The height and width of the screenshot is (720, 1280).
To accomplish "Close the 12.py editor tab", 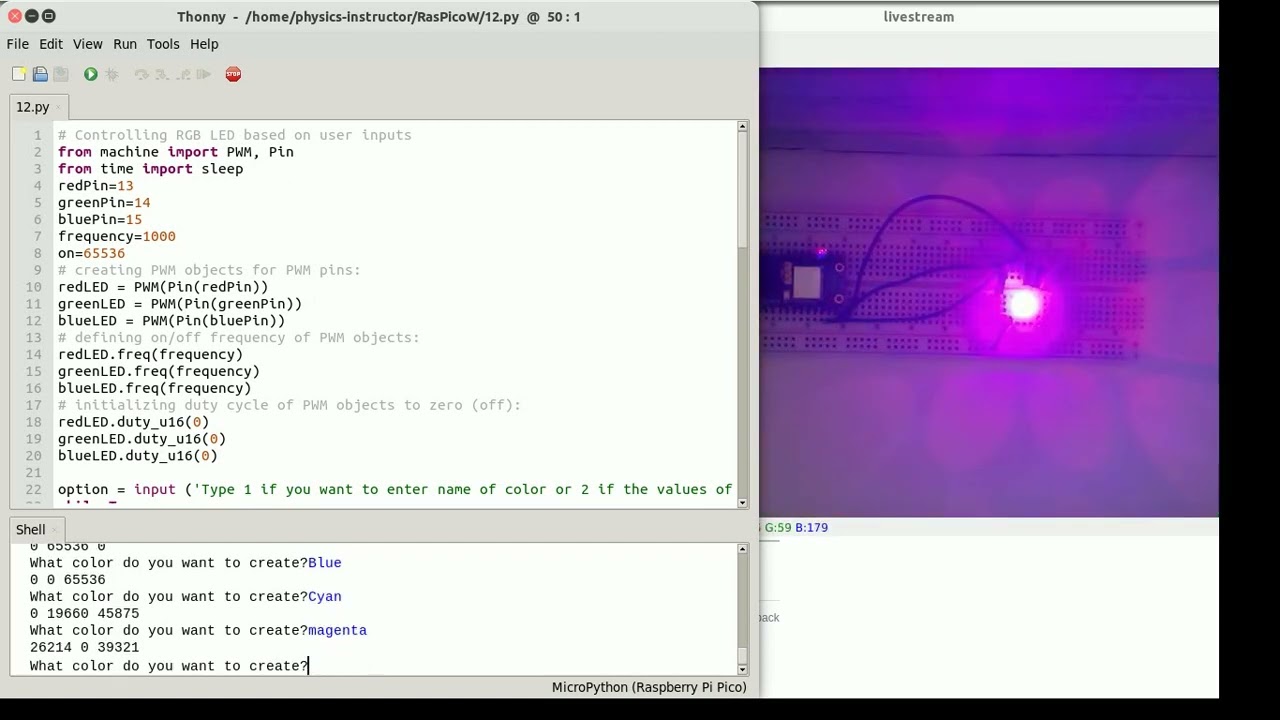I will click(60, 107).
